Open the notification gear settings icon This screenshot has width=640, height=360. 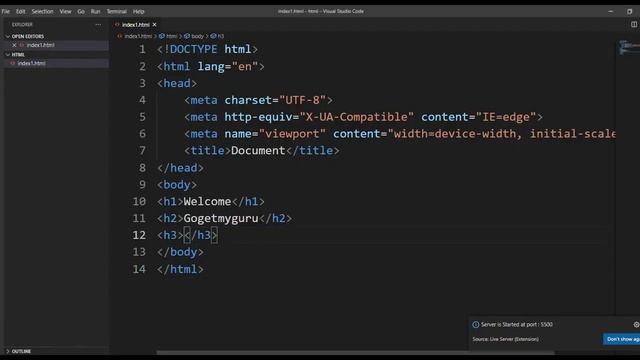click(x=636, y=324)
